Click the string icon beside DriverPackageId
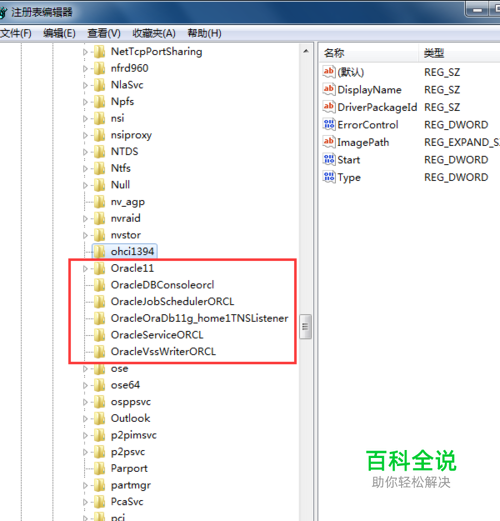 (329, 107)
